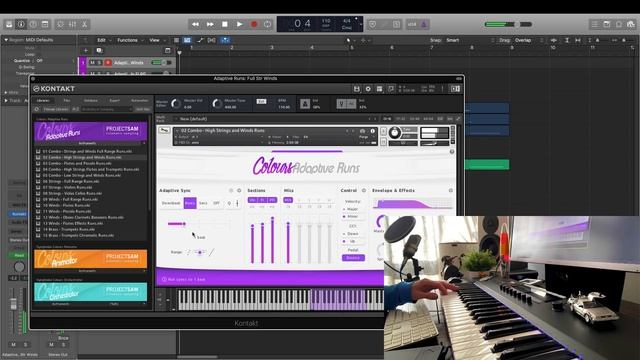Open the Mixer from the Logic toolbar
This screenshot has width=640, height=360.
(72, 24)
